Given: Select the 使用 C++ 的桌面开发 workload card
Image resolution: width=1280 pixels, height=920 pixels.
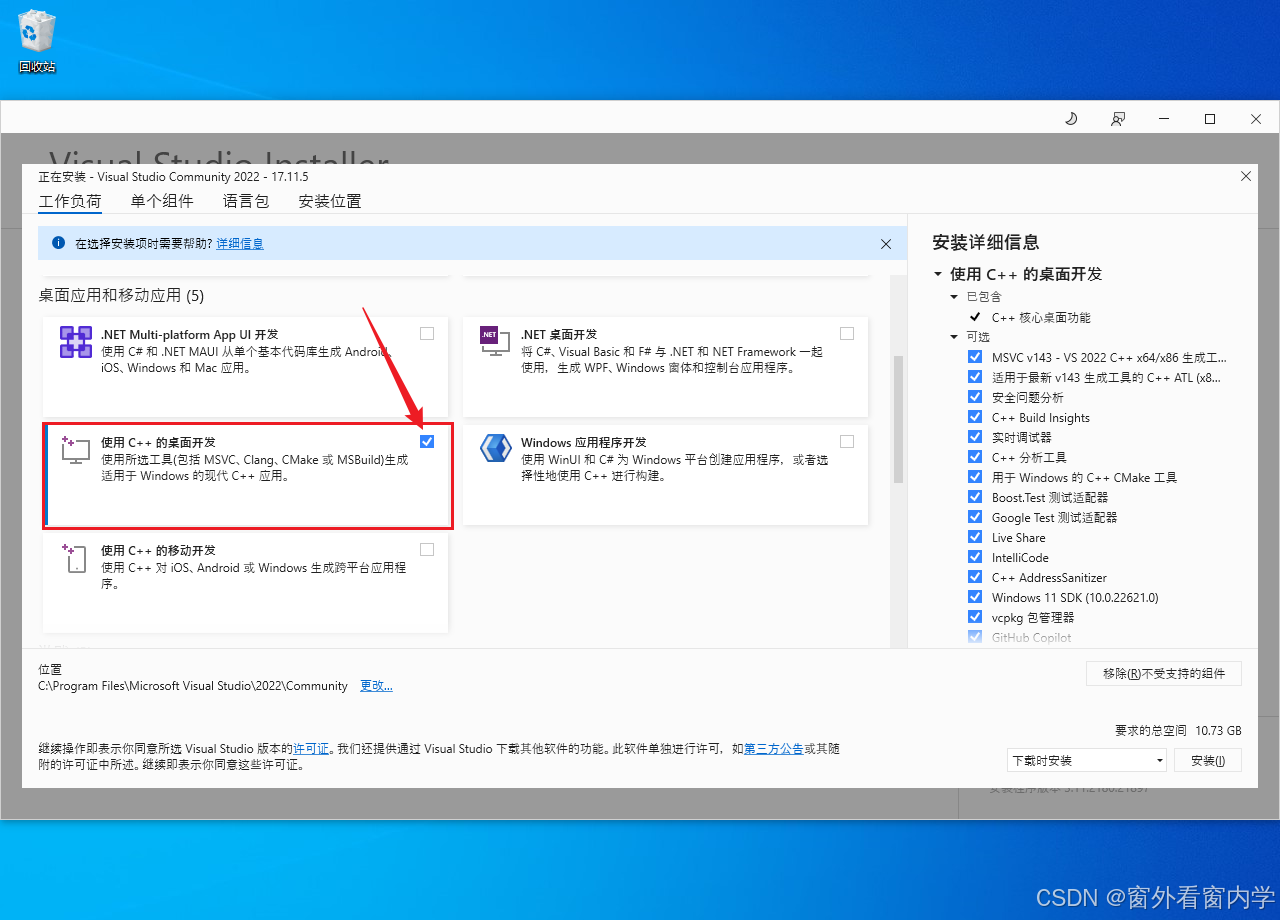Looking at the screenshot, I should coord(248,475).
